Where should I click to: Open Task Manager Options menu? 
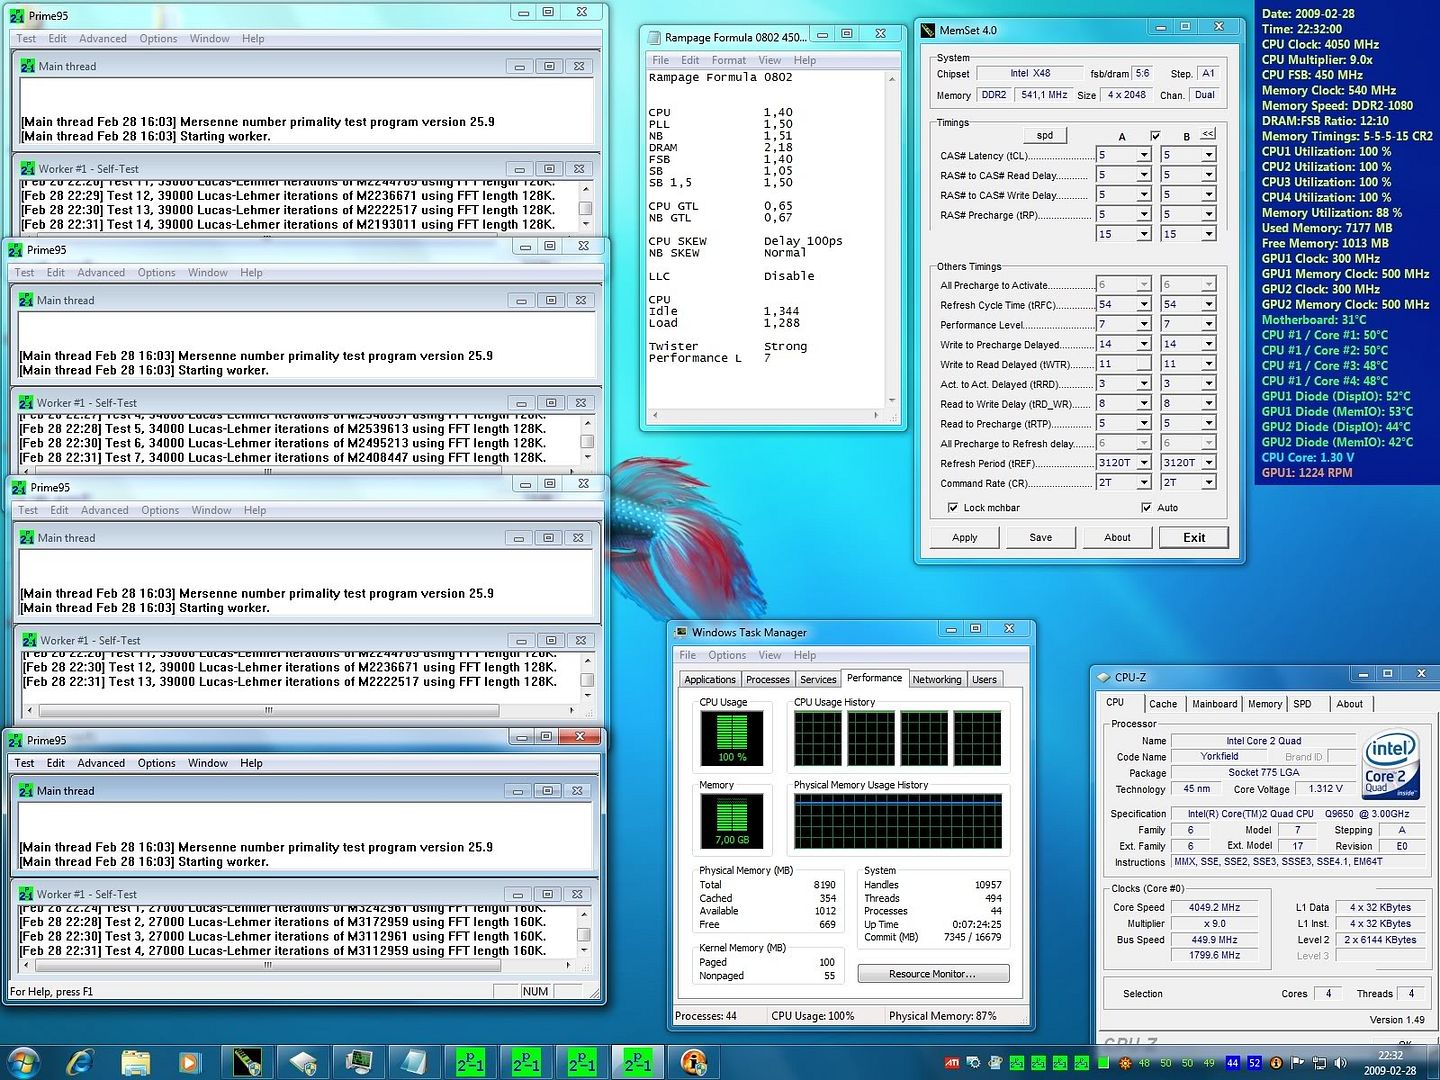(727, 655)
